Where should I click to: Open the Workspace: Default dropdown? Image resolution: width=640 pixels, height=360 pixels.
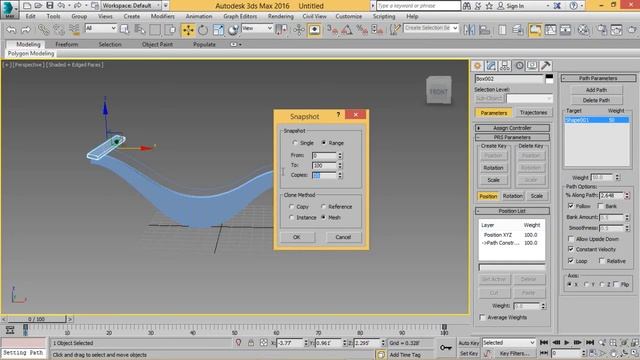point(131,5)
